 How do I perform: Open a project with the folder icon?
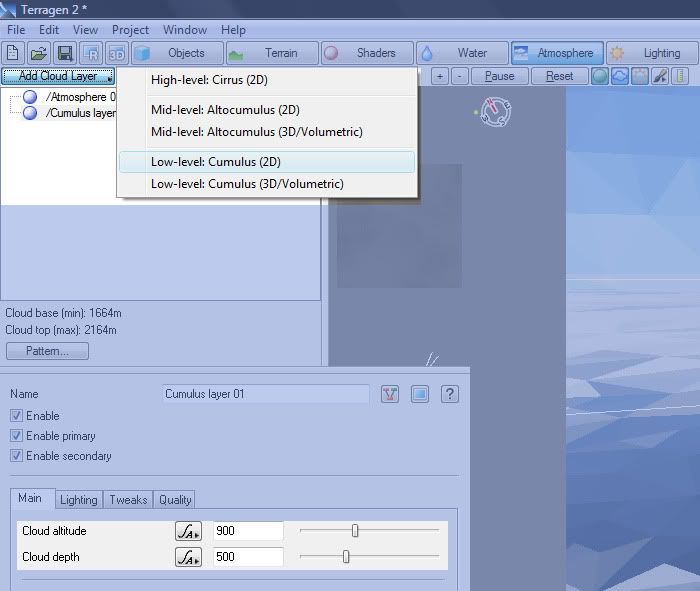tap(39, 53)
